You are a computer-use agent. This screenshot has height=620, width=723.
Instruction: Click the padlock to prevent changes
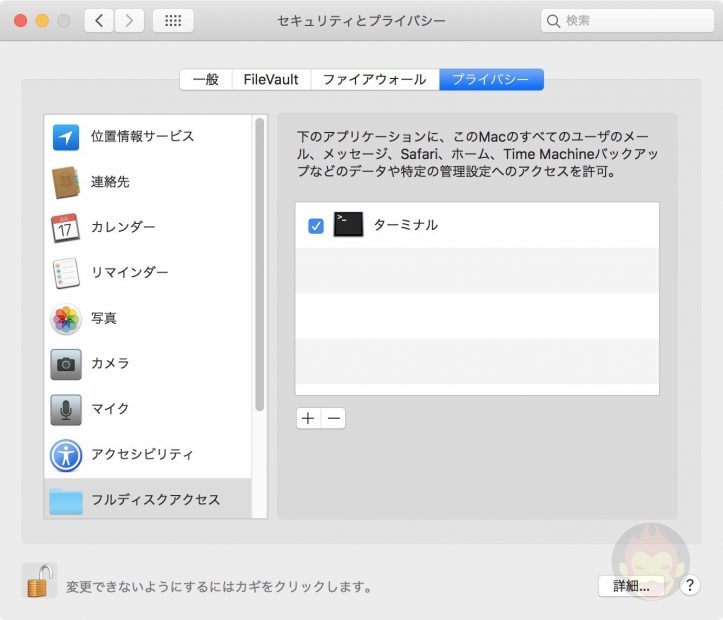click(x=38, y=581)
